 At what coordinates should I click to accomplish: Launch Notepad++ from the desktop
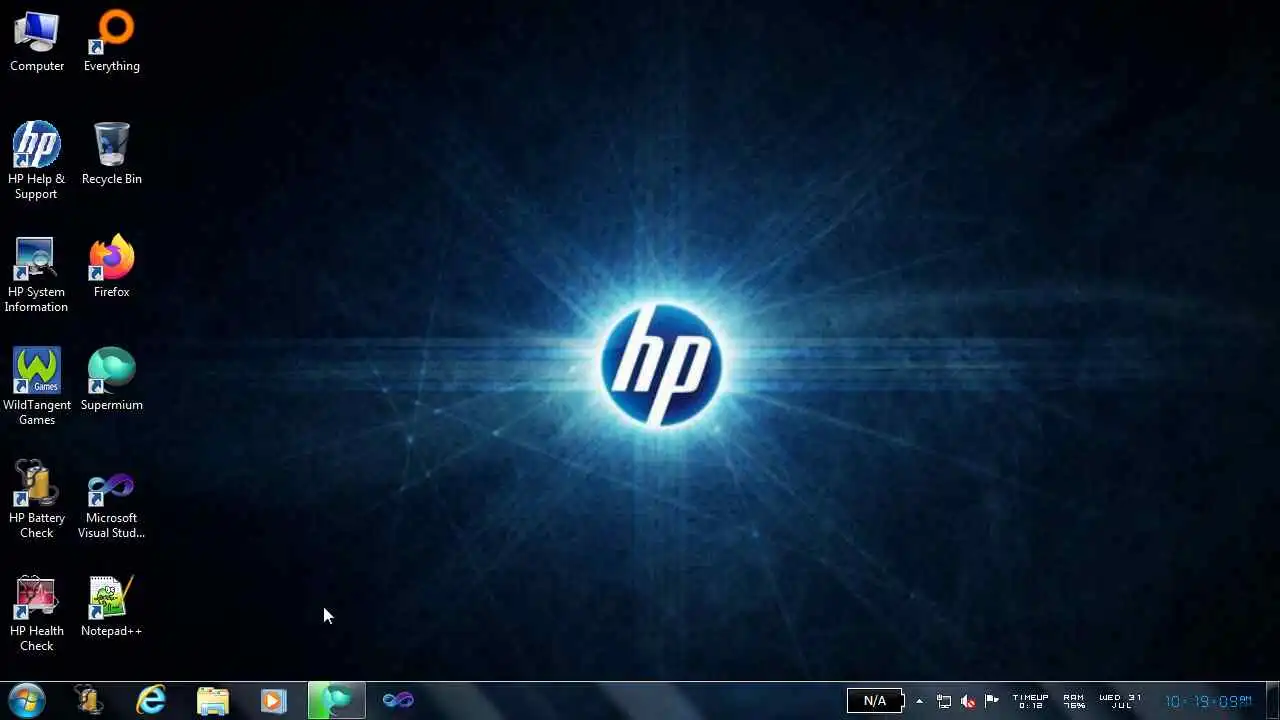[112, 606]
